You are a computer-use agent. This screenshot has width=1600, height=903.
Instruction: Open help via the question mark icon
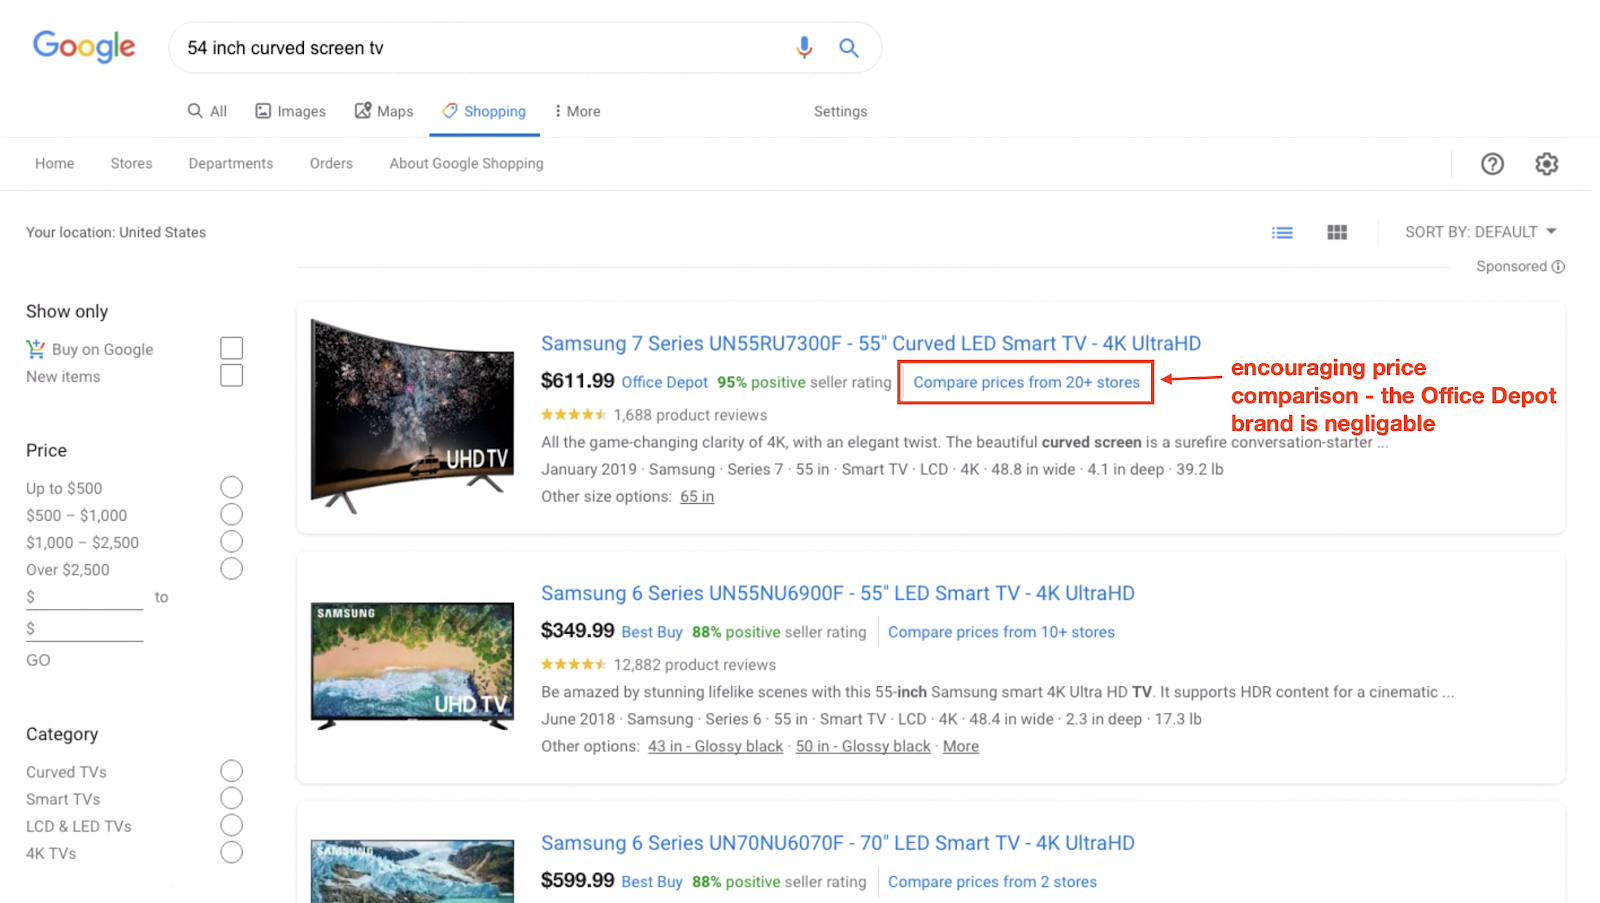pyautogui.click(x=1492, y=164)
